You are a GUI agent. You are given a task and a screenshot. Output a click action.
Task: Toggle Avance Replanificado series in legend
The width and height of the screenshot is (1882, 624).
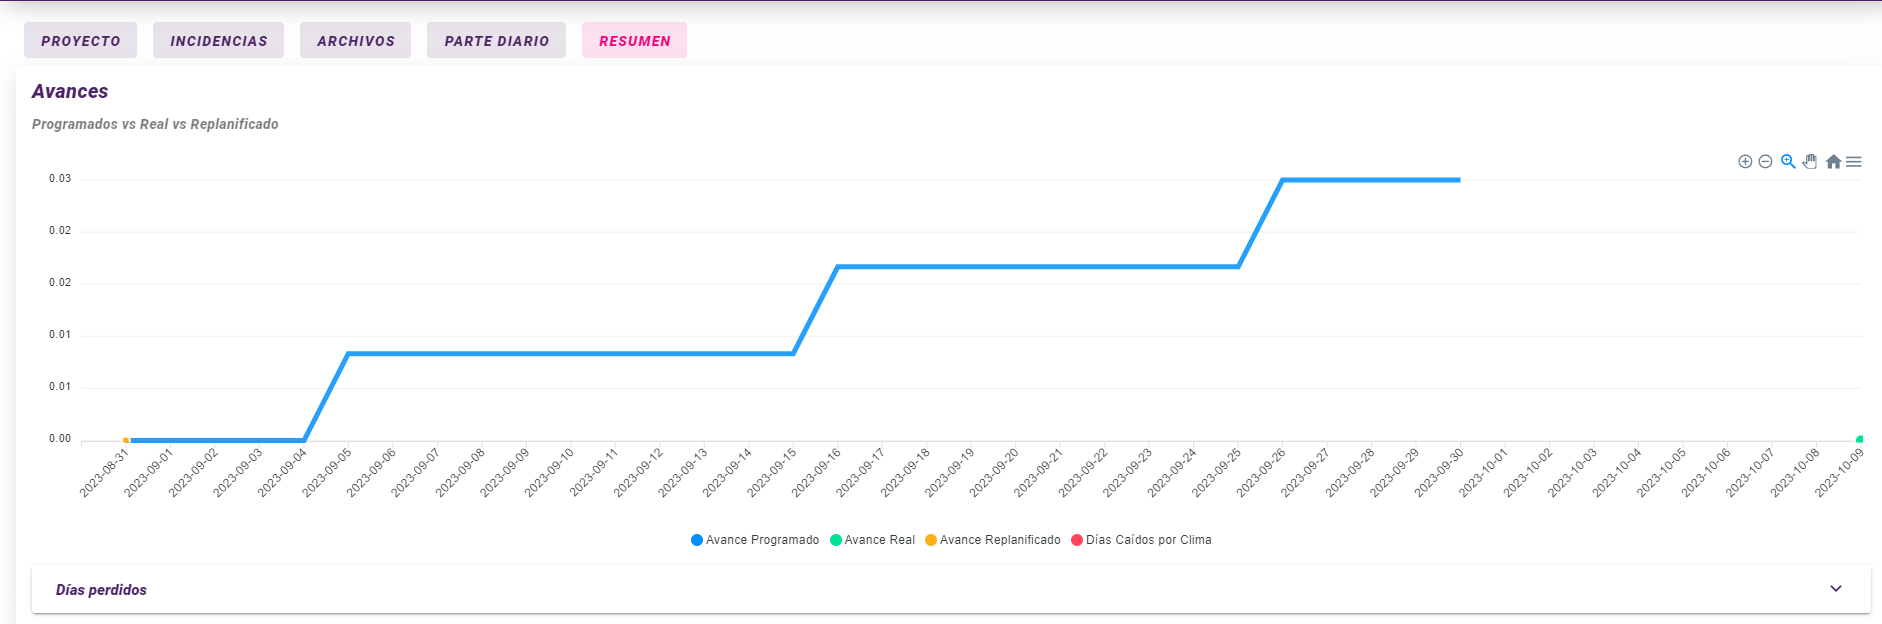[x=993, y=540]
